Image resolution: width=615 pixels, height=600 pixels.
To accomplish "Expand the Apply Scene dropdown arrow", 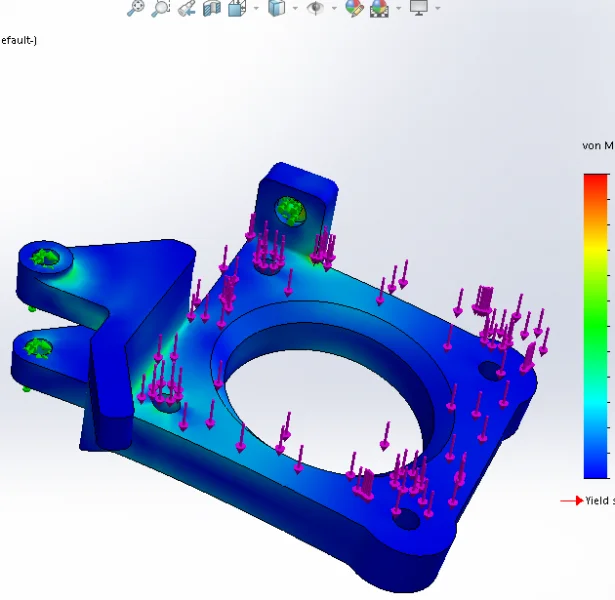I will point(398,8).
